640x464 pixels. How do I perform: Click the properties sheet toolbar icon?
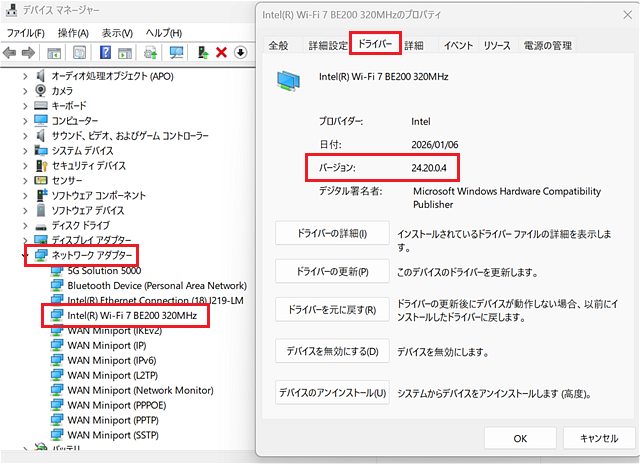(79, 53)
